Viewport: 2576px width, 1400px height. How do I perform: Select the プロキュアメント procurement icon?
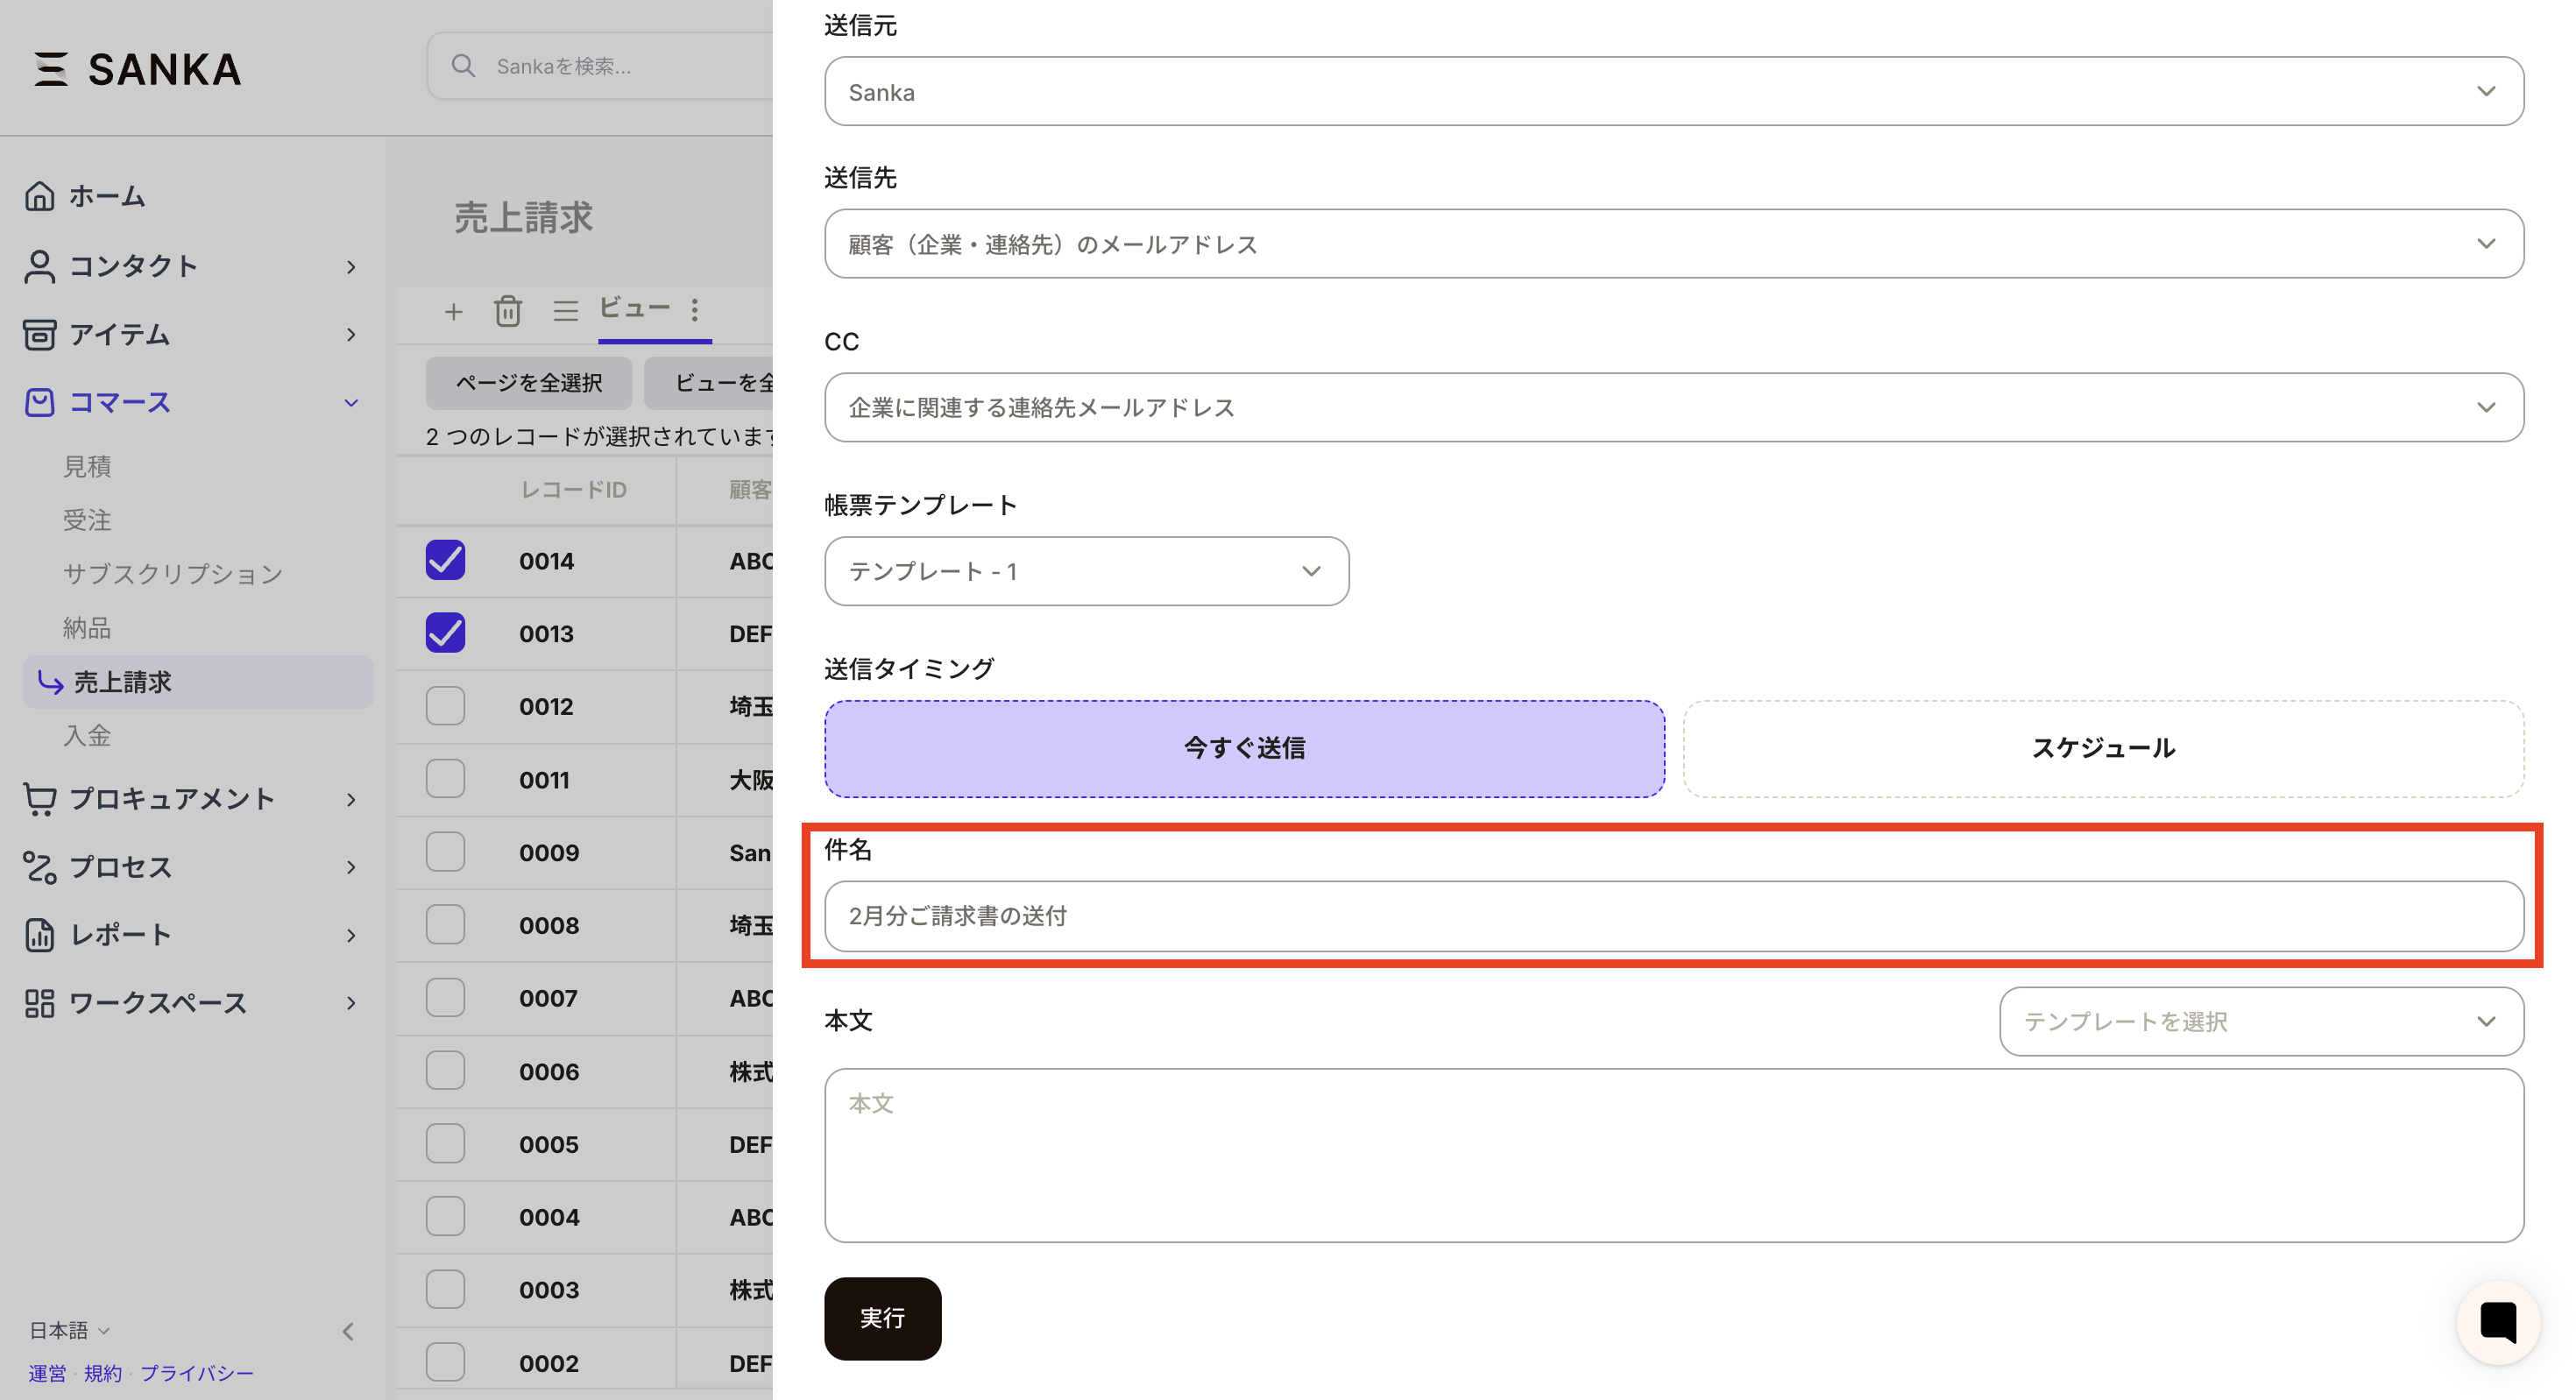(40, 798)
